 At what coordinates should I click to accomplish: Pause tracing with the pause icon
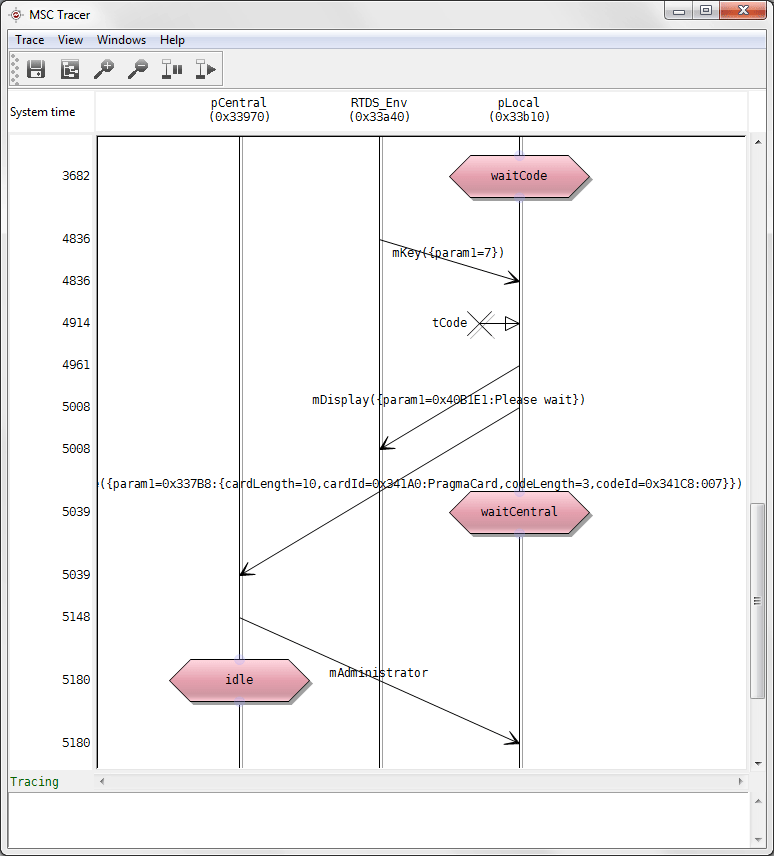click(x=172, y=69)
